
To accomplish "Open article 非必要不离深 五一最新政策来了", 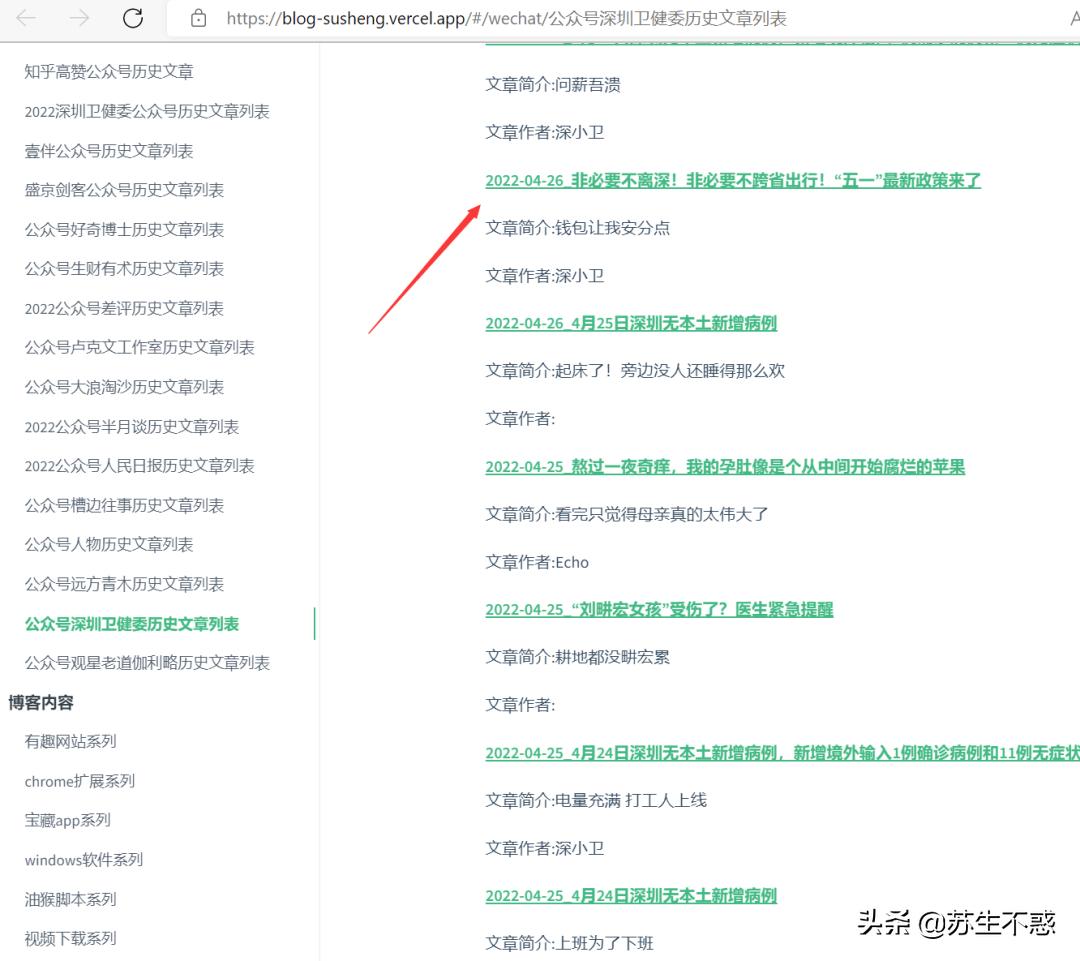I will [x=733, y=180].
